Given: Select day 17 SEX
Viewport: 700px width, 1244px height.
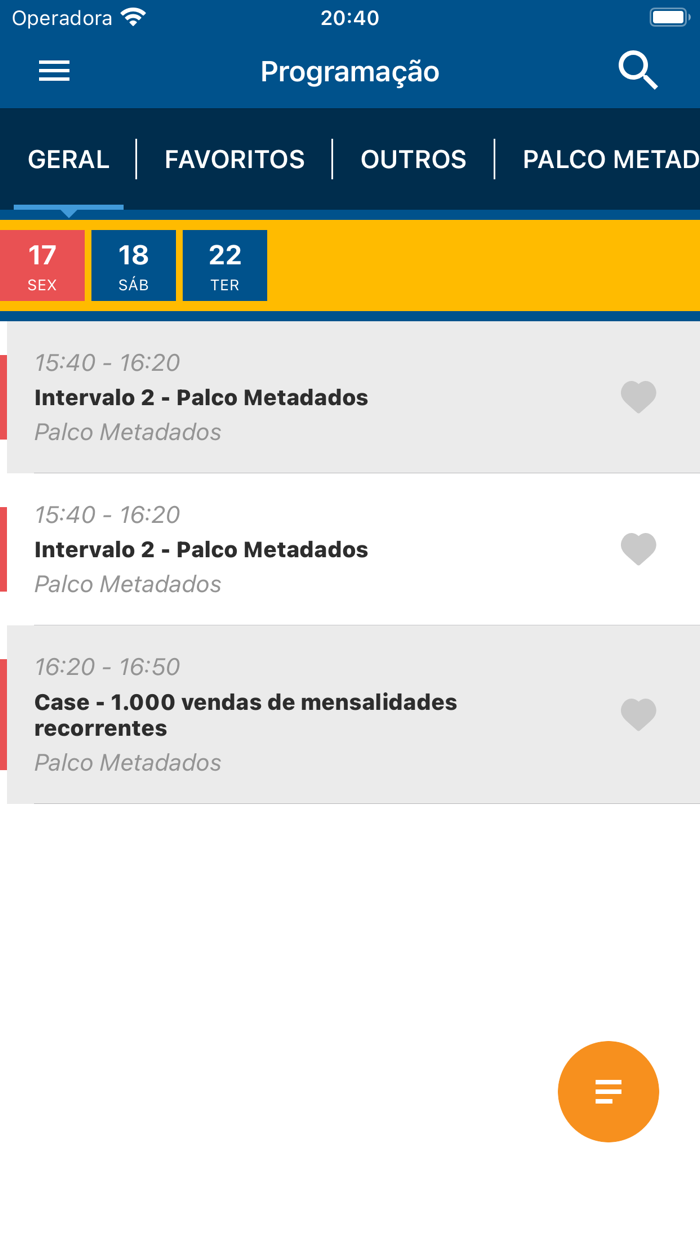Looking at the screenshot, I should point(43,265).
